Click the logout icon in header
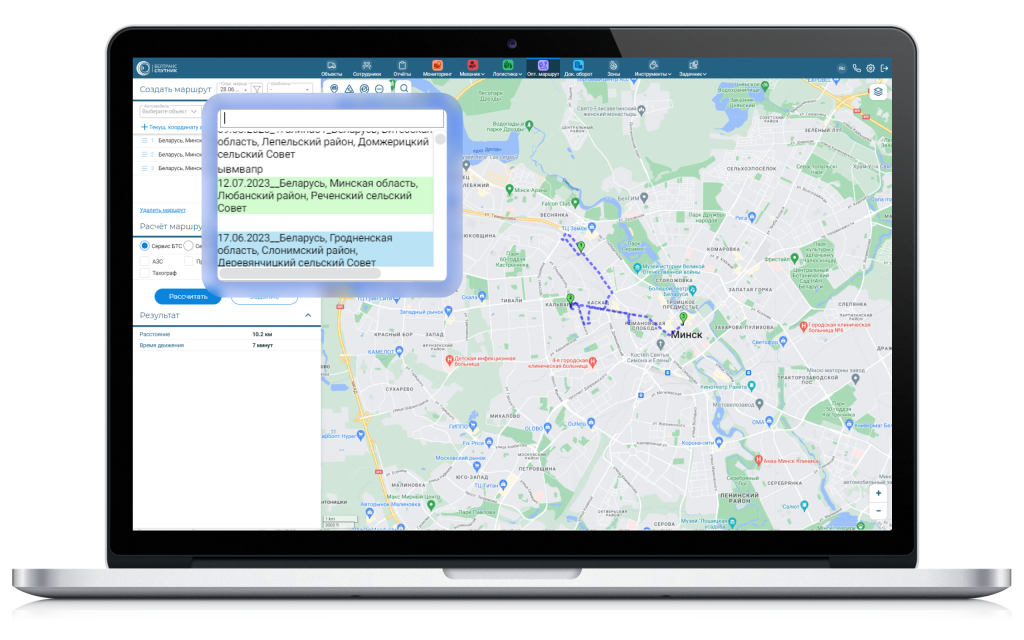Image resolution: width=1024 pixels, height=640 pixels. [884, 68]
